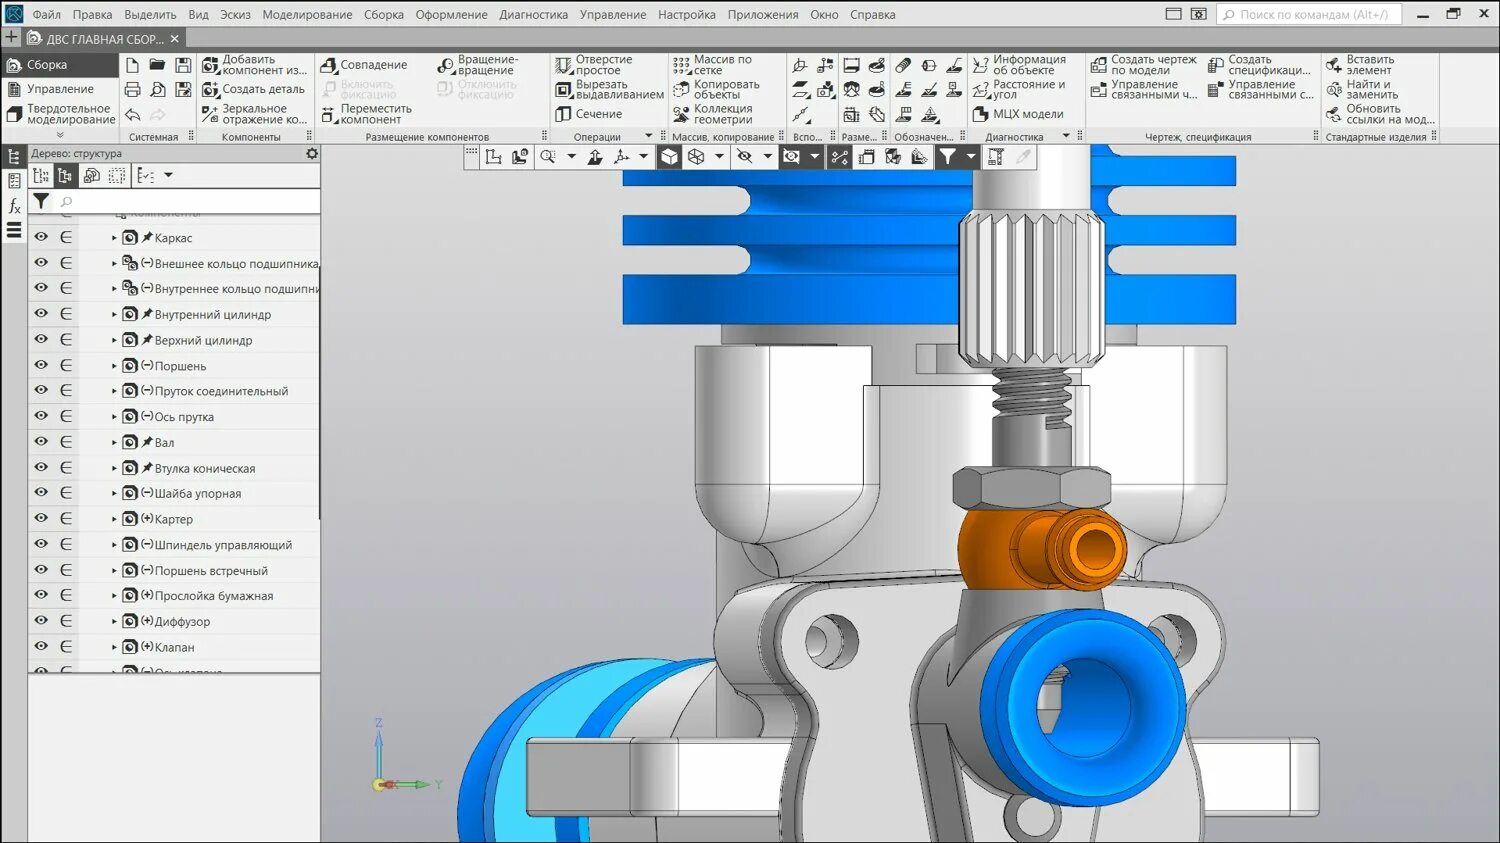Click Совпадение mate button
Viewport: 1500px width, 843px height.
tap(364, 65)
